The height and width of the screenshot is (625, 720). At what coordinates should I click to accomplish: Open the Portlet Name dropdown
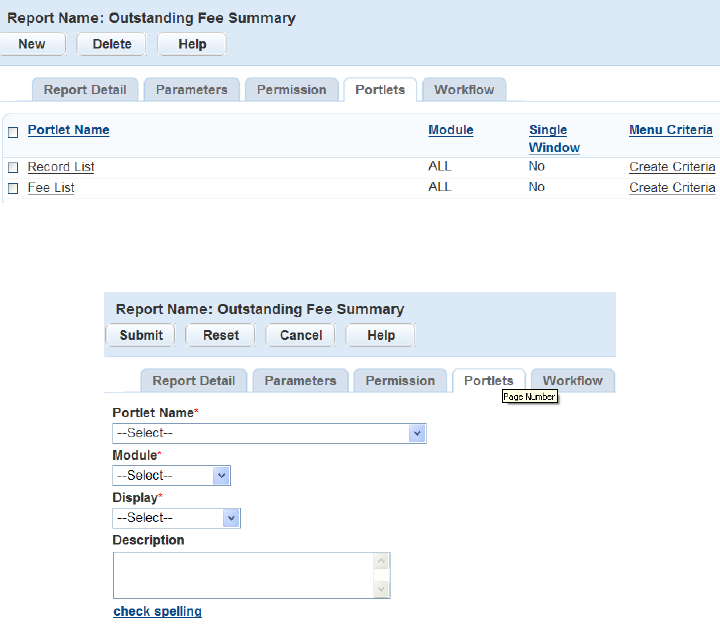(269, 433)
